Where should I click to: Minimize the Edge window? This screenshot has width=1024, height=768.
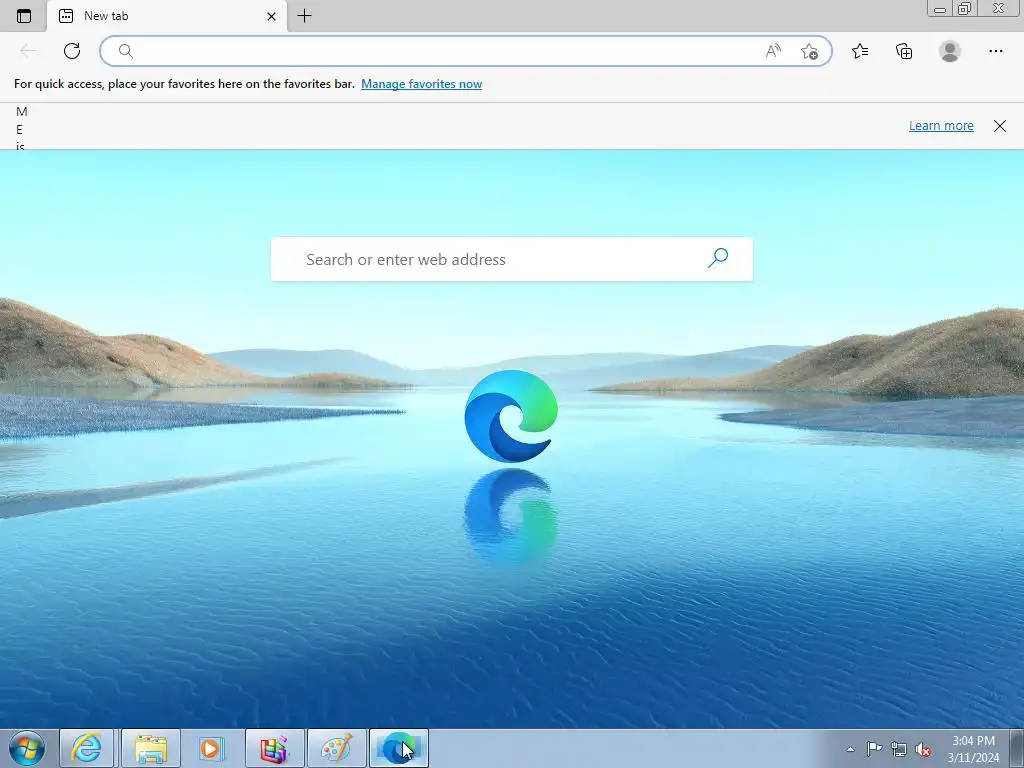[940, 9]
